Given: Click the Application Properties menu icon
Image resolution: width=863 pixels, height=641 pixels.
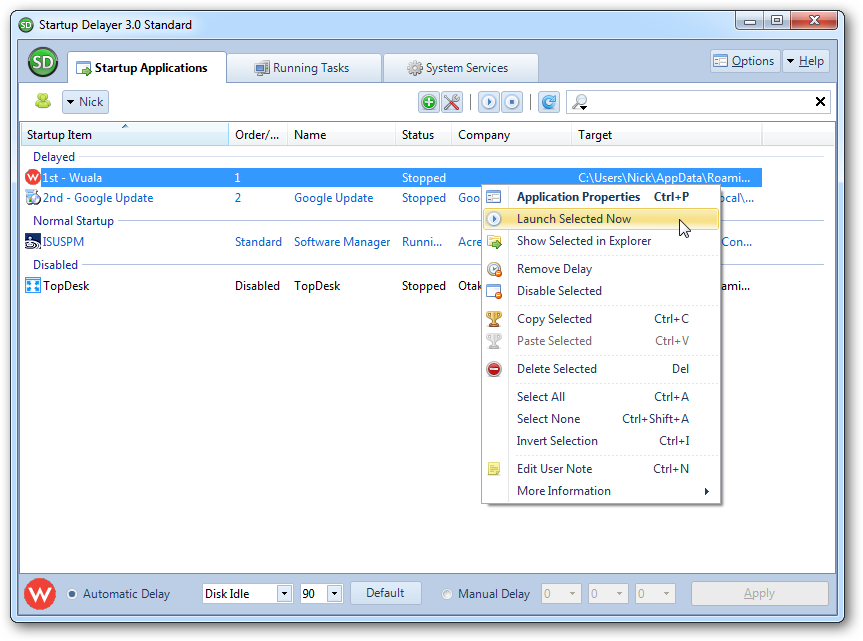Looking at the screenshot, I should point(494,197).
